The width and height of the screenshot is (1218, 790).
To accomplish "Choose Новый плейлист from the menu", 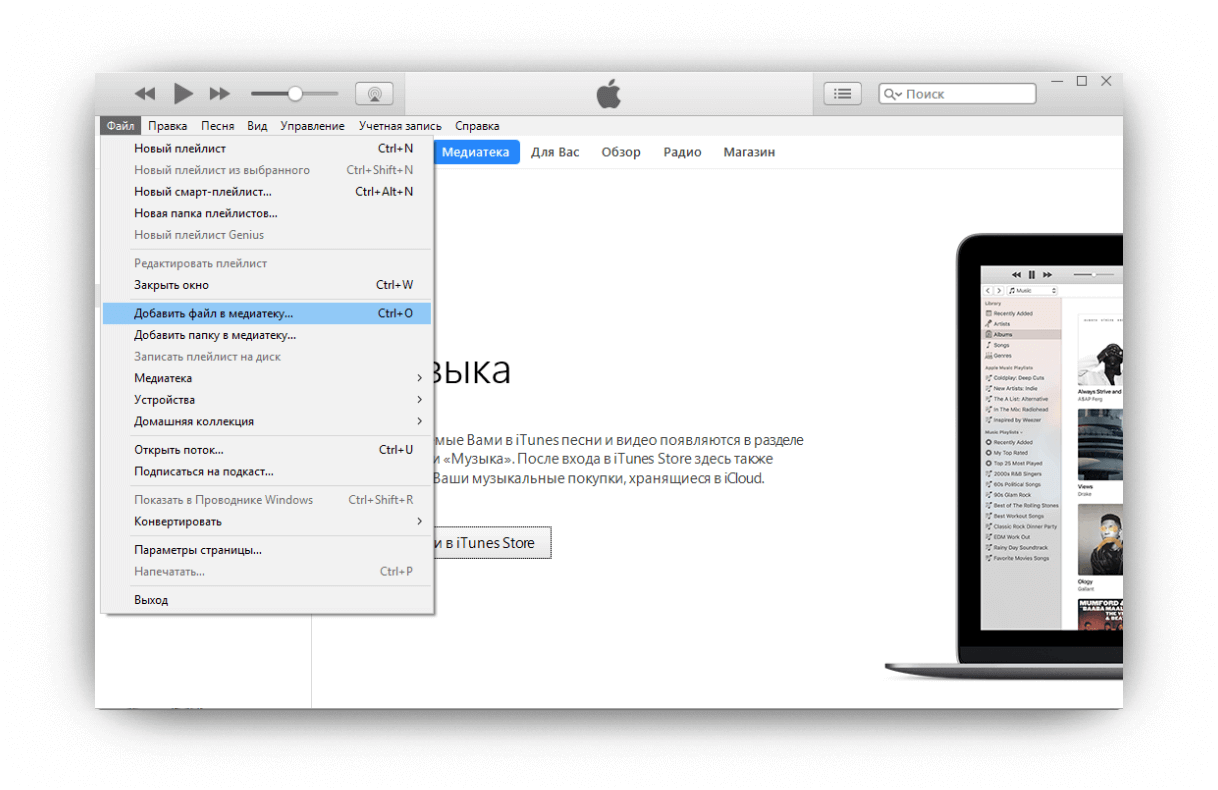I will 267,149.
